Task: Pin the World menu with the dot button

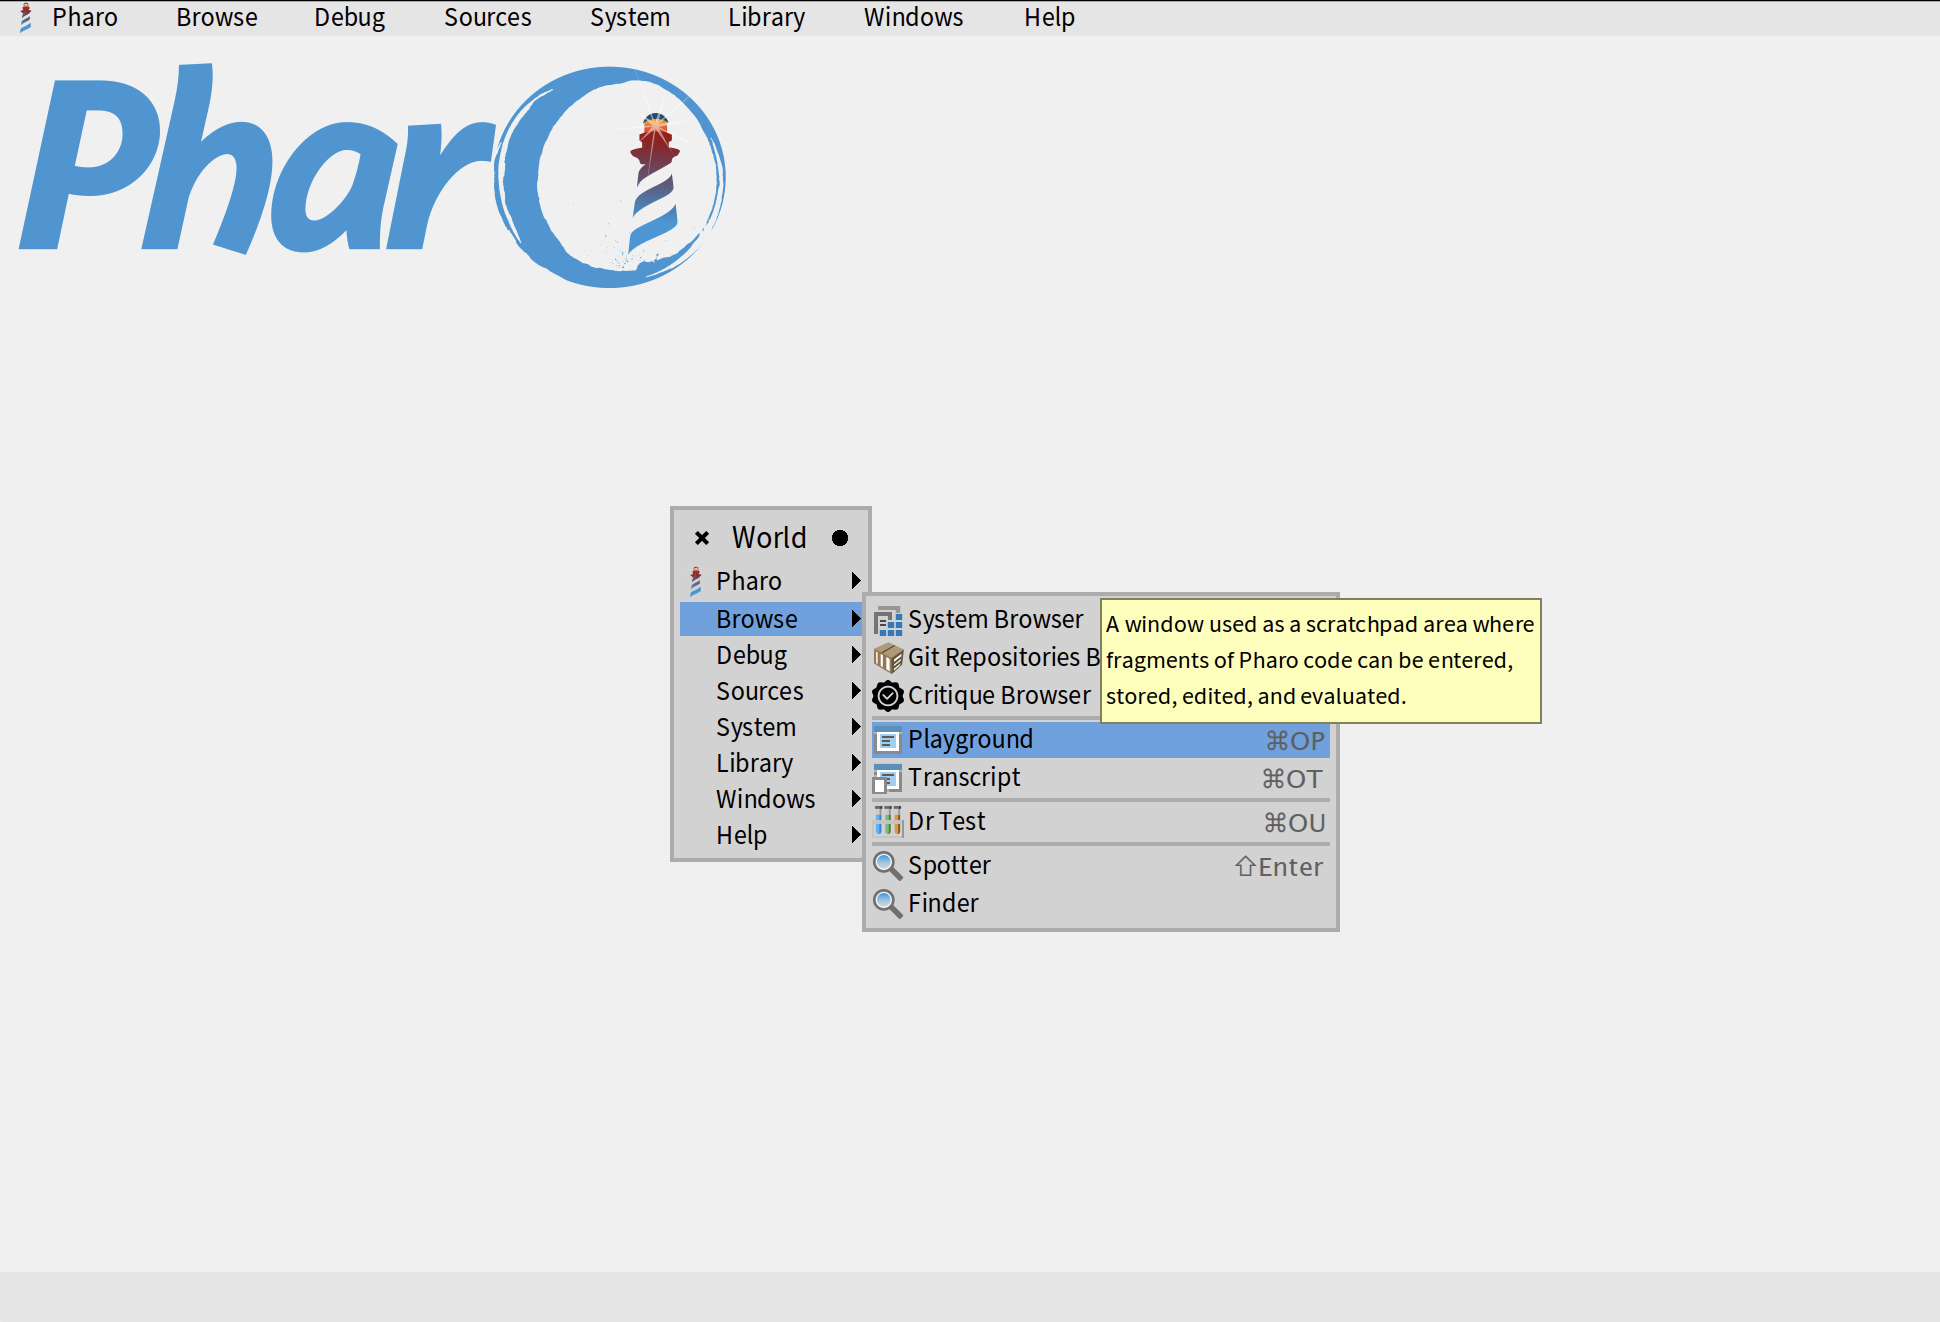Action: tap(840, 538)
